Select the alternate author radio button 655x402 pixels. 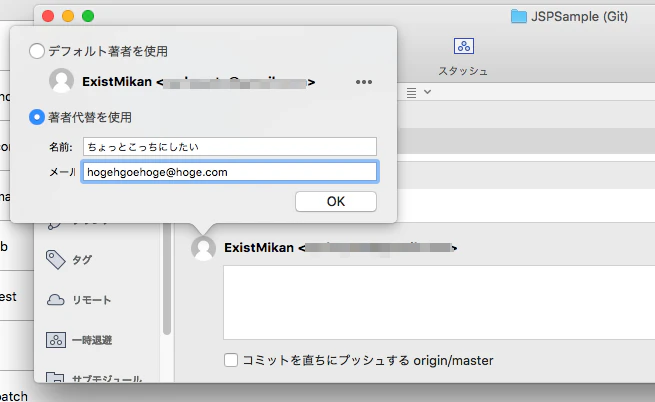tap(37, 117)
